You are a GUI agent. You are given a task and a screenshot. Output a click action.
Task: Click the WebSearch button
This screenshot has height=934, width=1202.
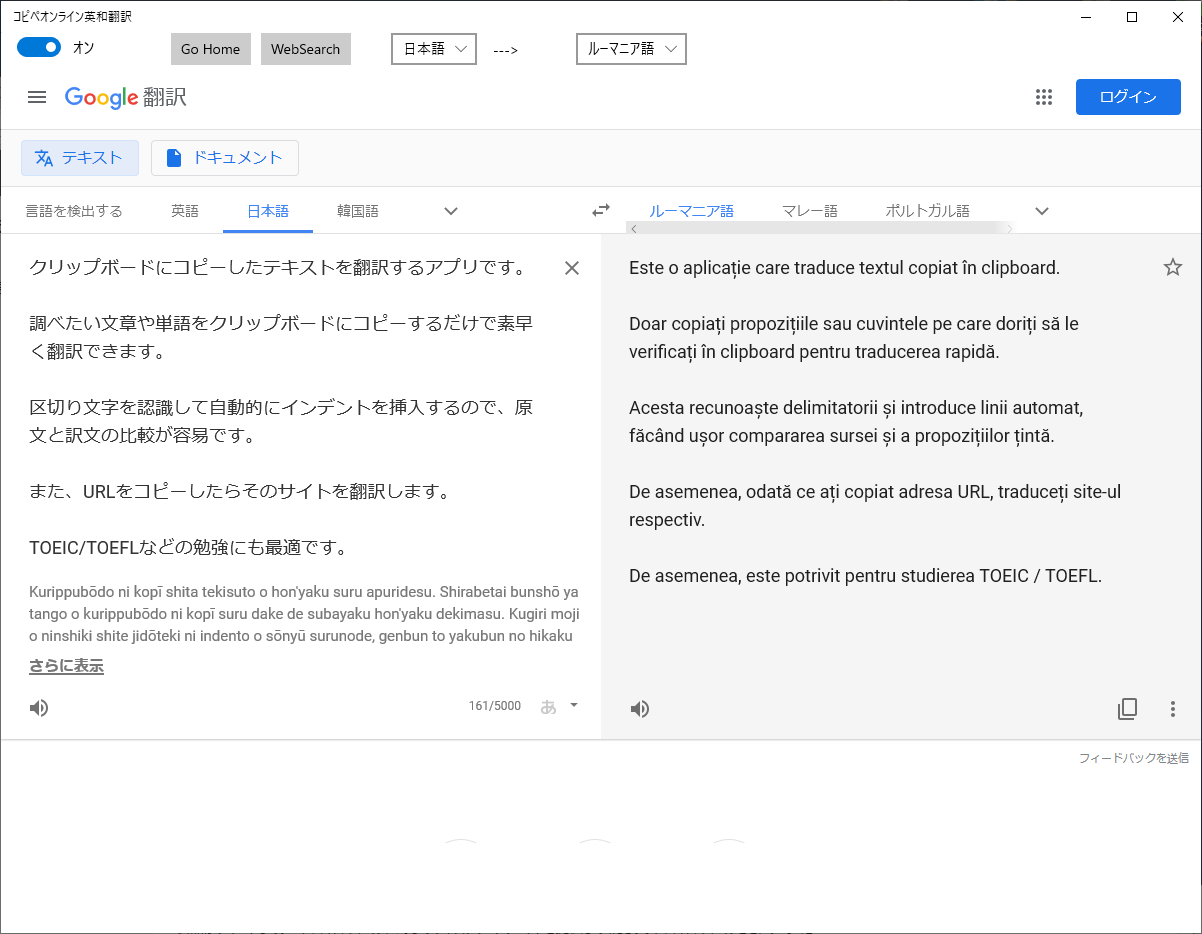click(x=306, y=49)
